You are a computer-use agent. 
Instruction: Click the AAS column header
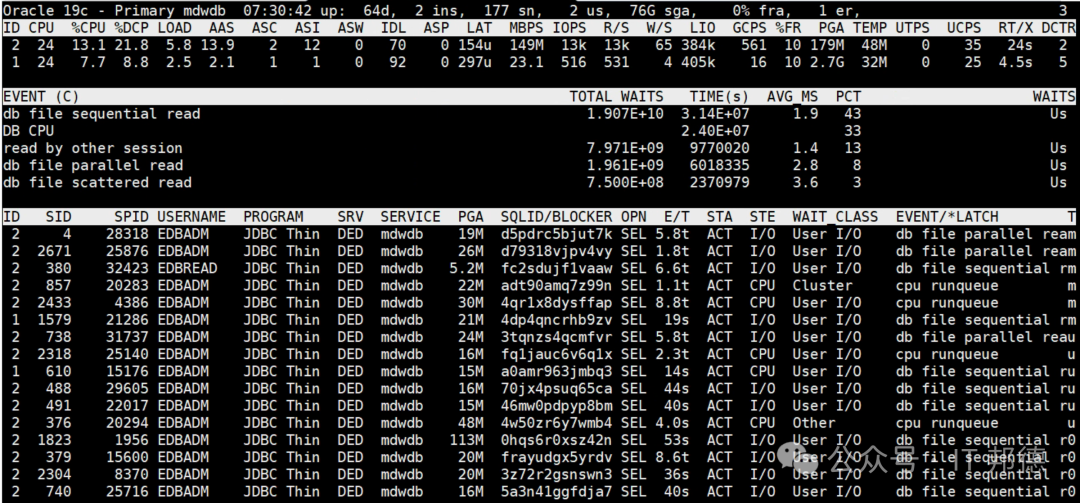pyautogui.click(x=221, y=28)
